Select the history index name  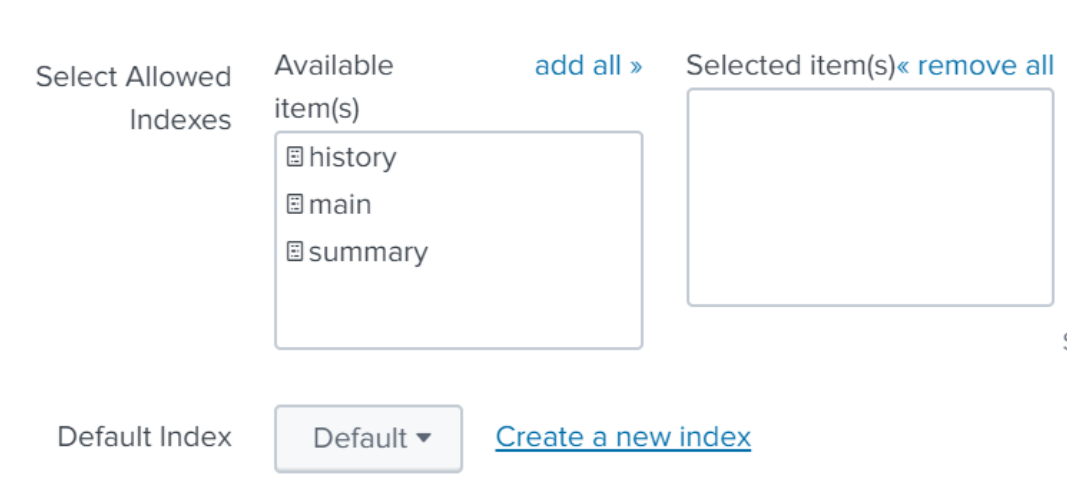352,157
